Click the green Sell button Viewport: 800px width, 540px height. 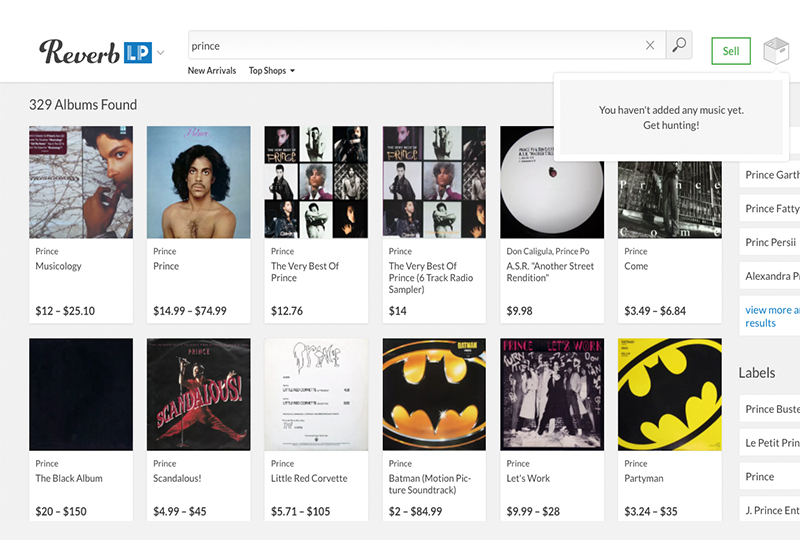click(731, 51)
